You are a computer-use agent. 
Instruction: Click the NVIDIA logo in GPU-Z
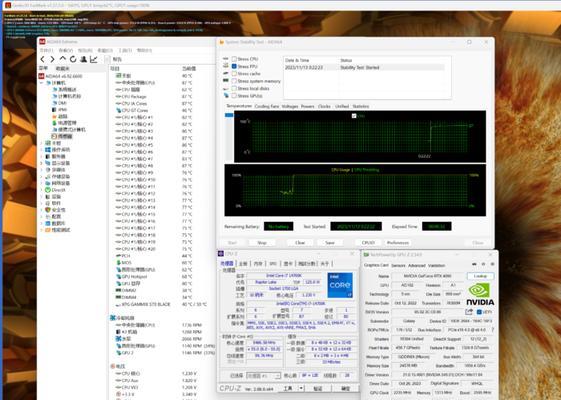pyautogui.click(x=480, y=294)
